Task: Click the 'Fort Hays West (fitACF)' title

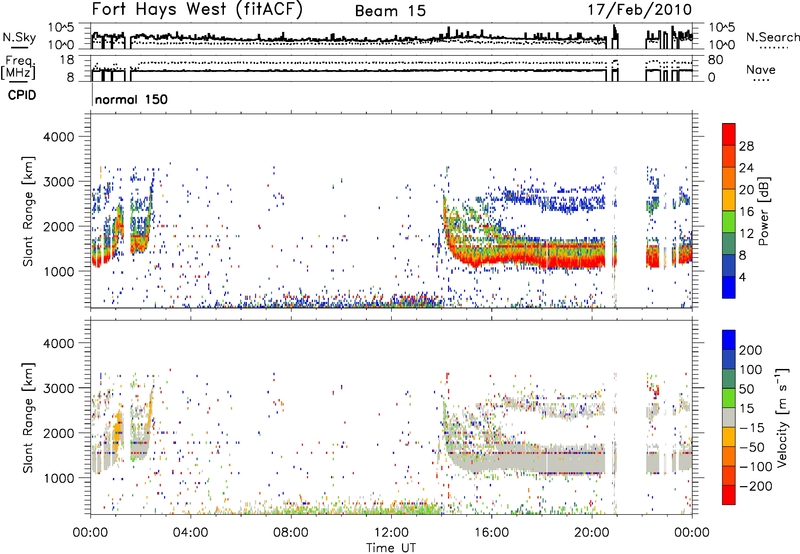Action: (x=197, y=10)
